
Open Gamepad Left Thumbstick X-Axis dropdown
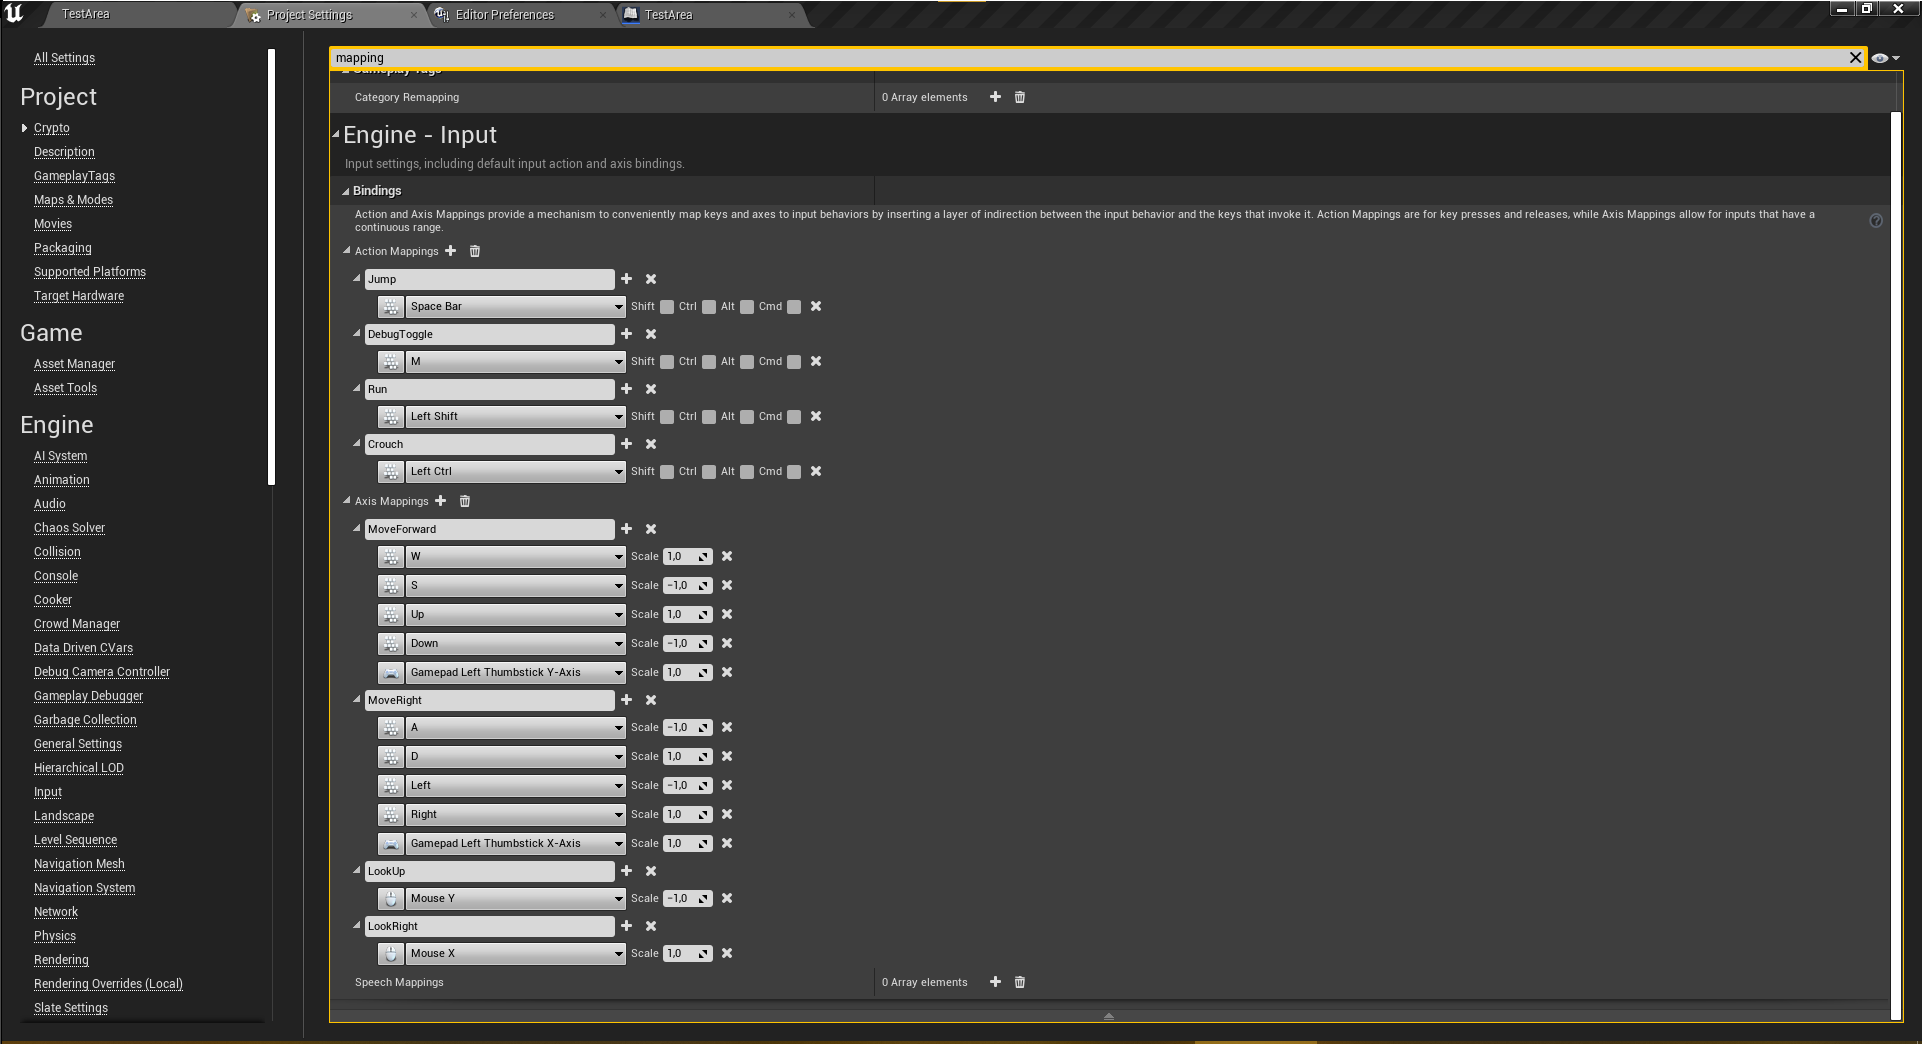click(x=516, y=844)
